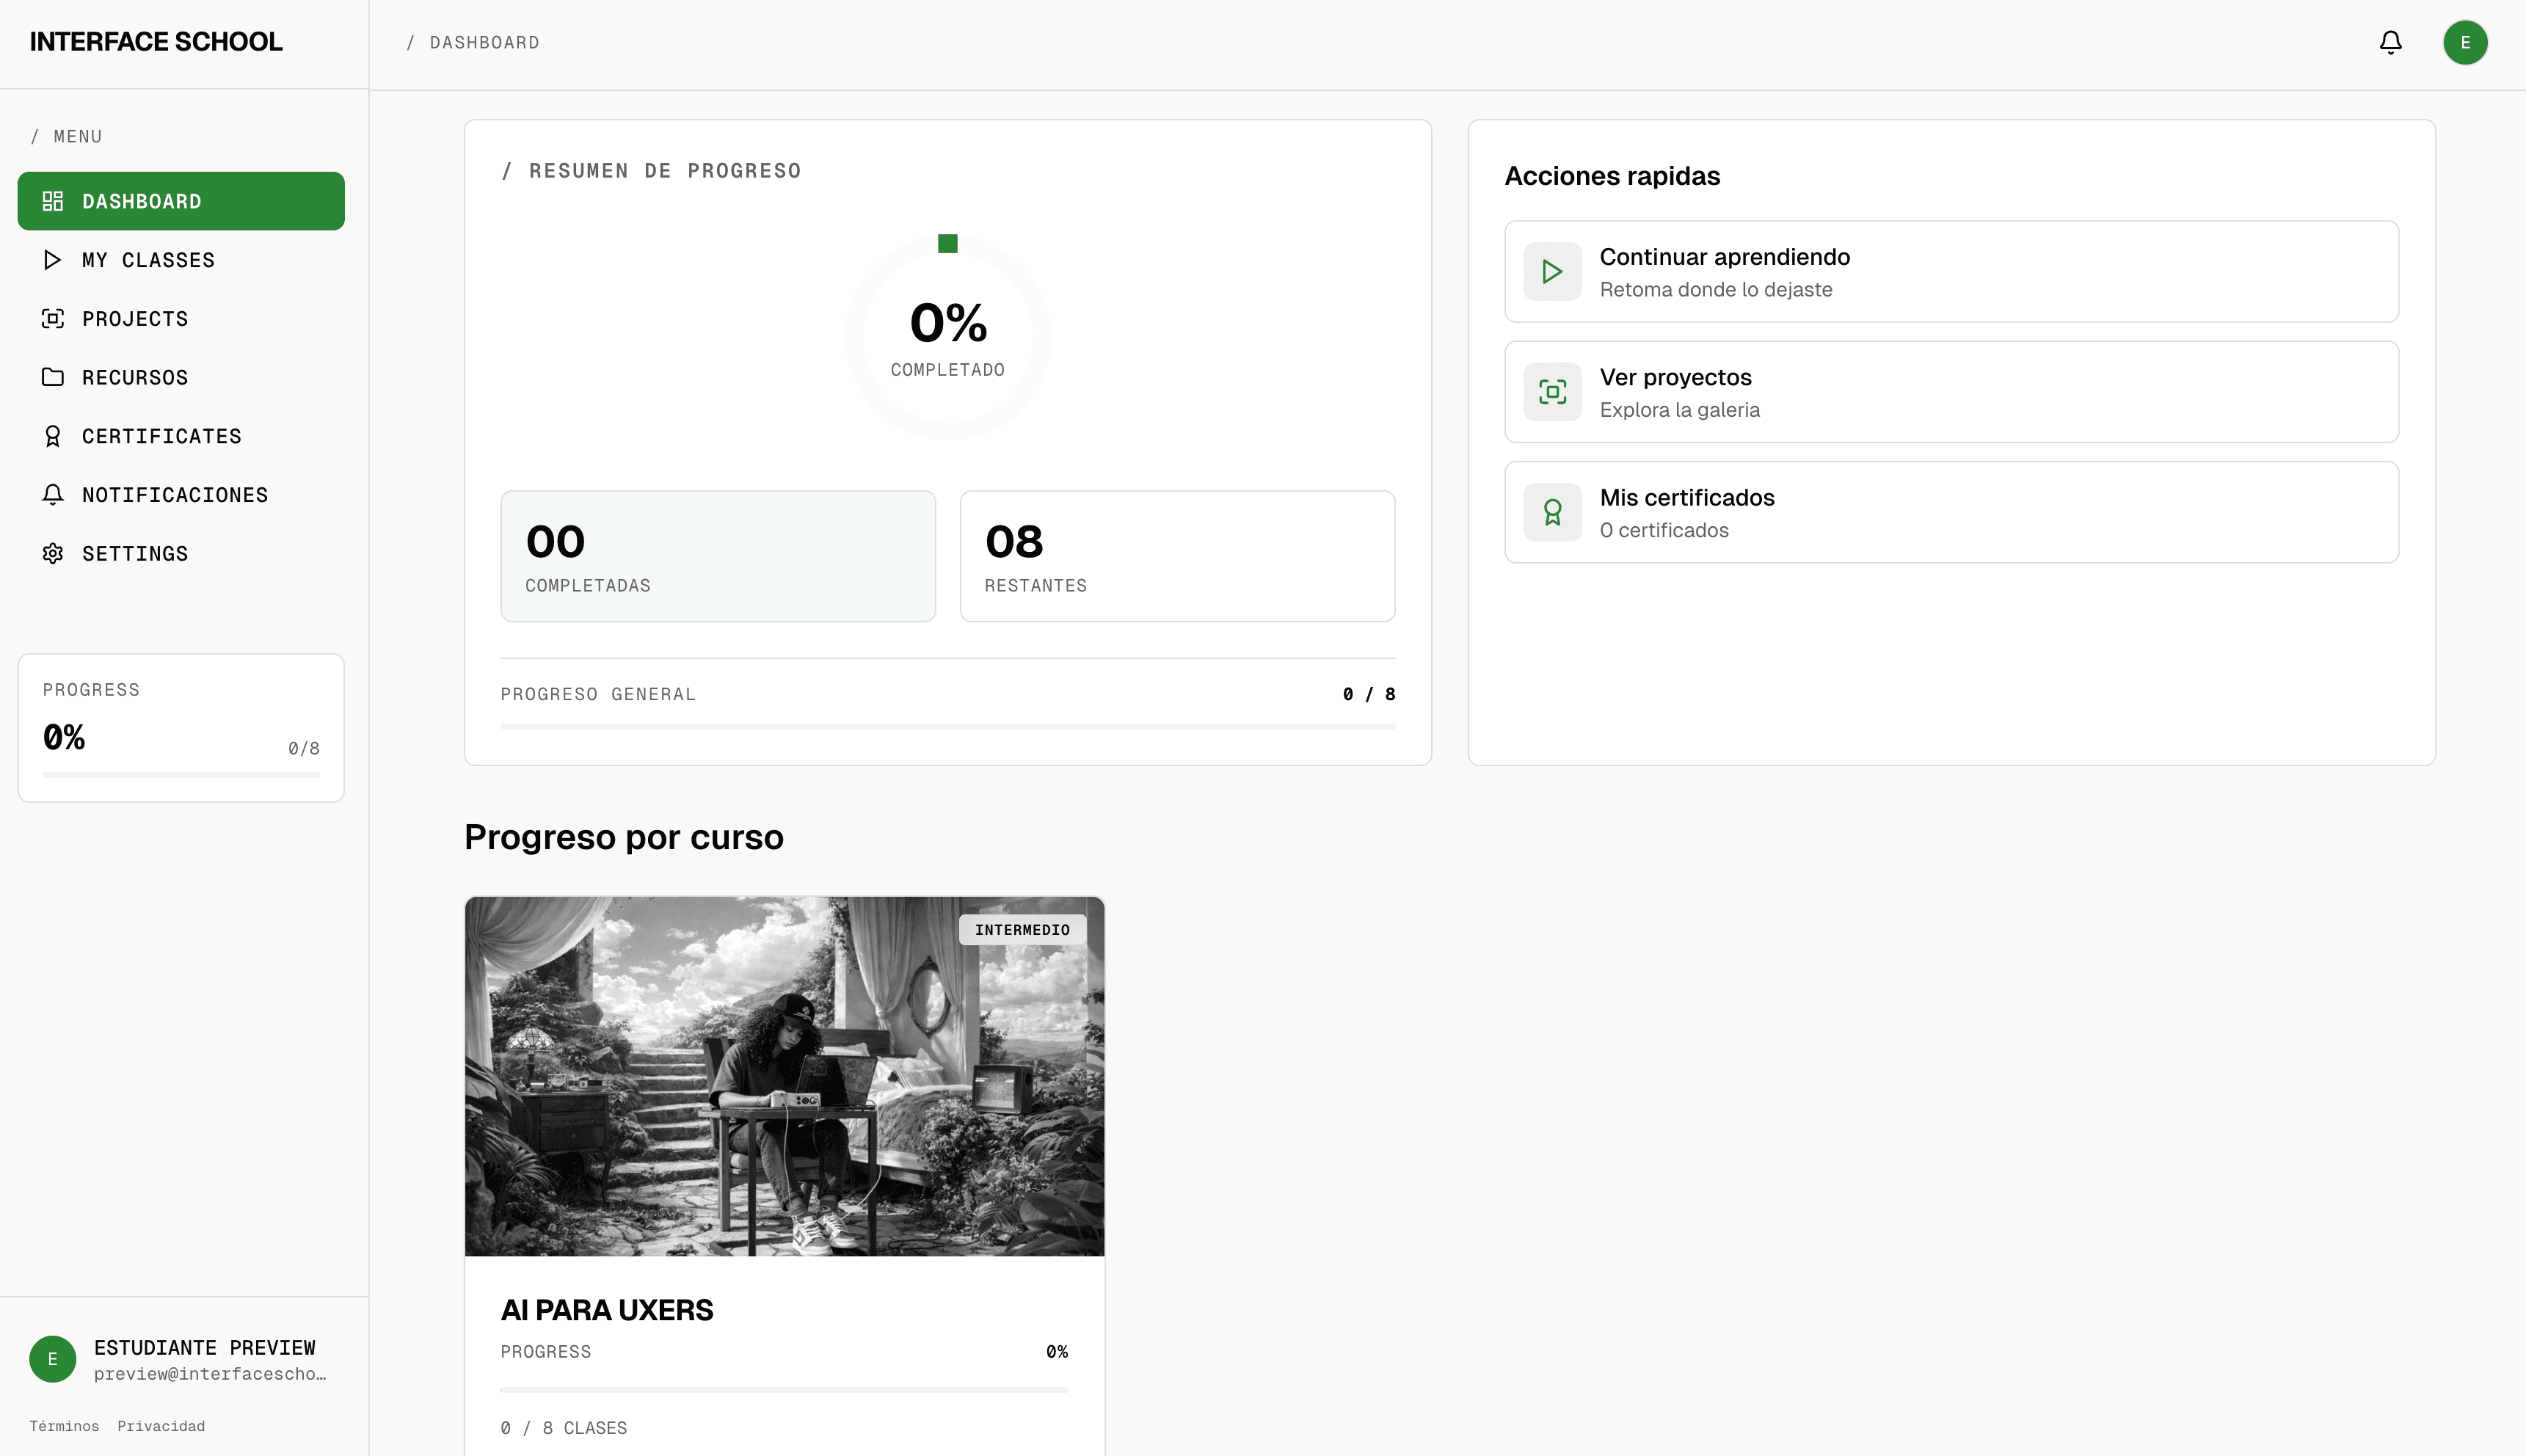Screen dimensions: 2526x1456
Task: Click the folder icon next to RECURSOS
Action: point(53,377)
